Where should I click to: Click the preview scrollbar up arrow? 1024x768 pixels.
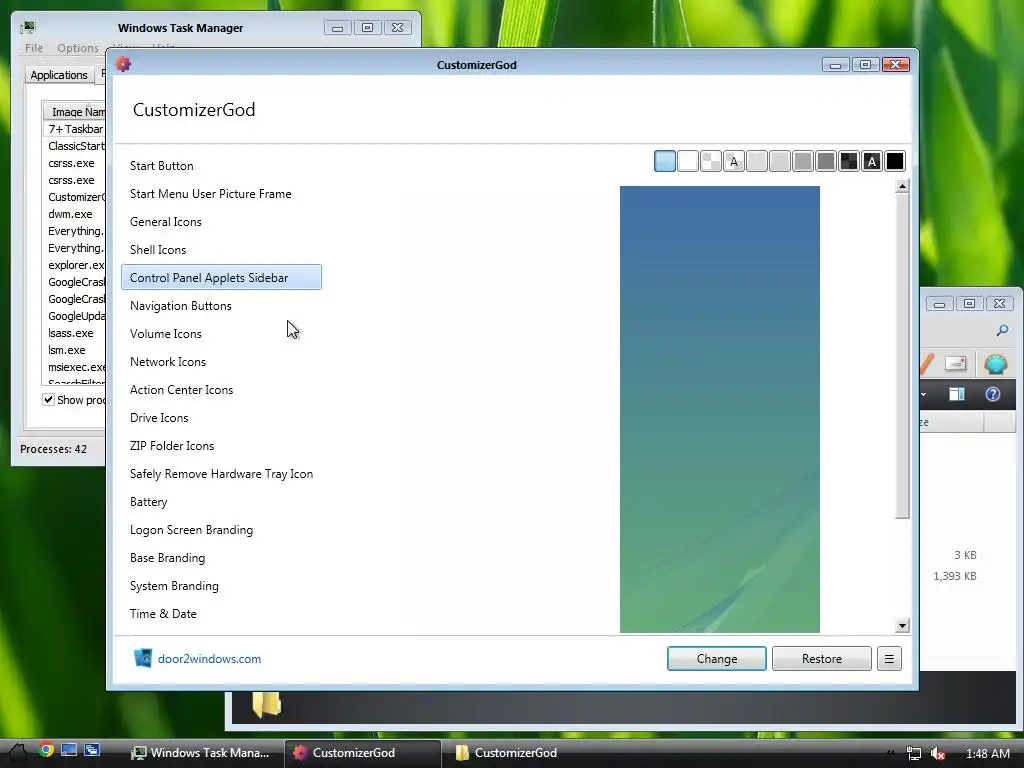tap(902, 186)
